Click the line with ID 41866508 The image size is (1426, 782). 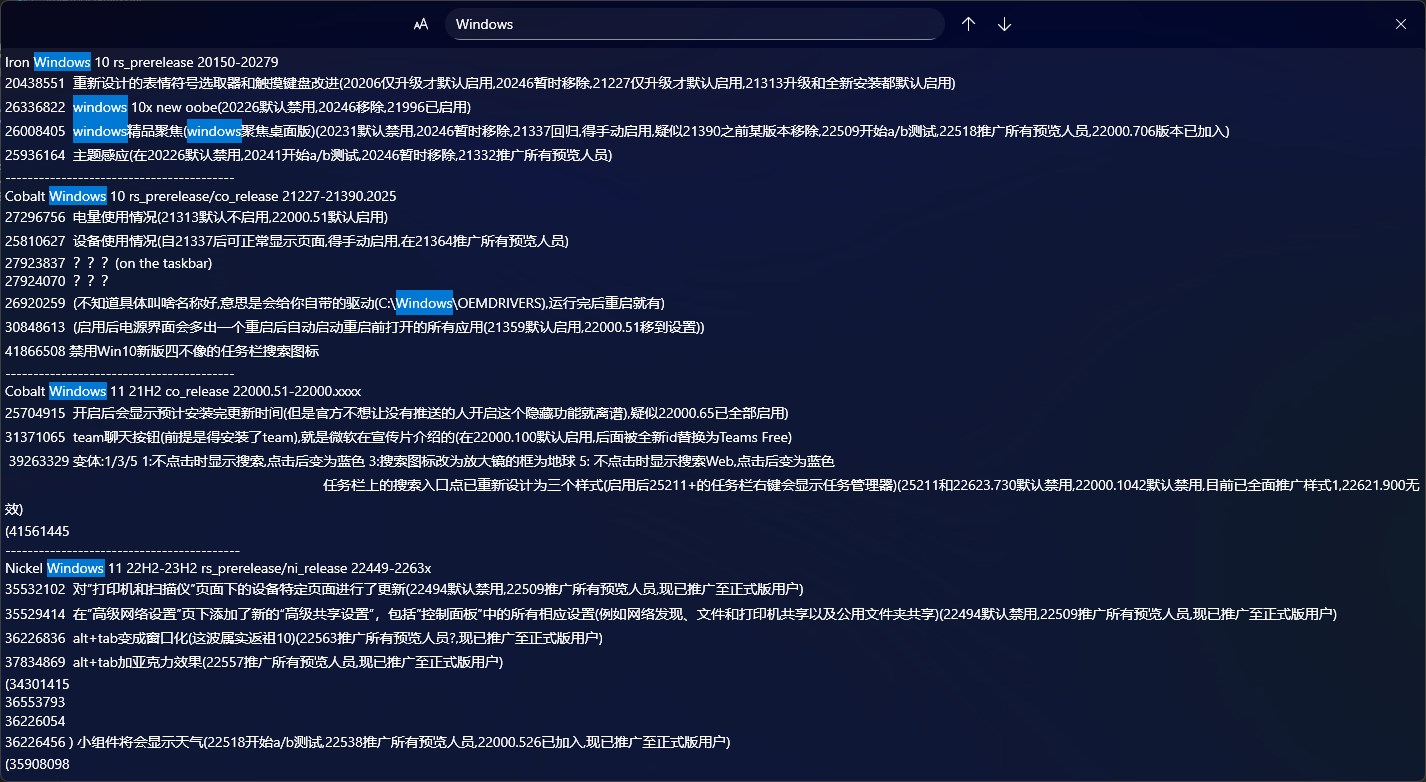162,351
